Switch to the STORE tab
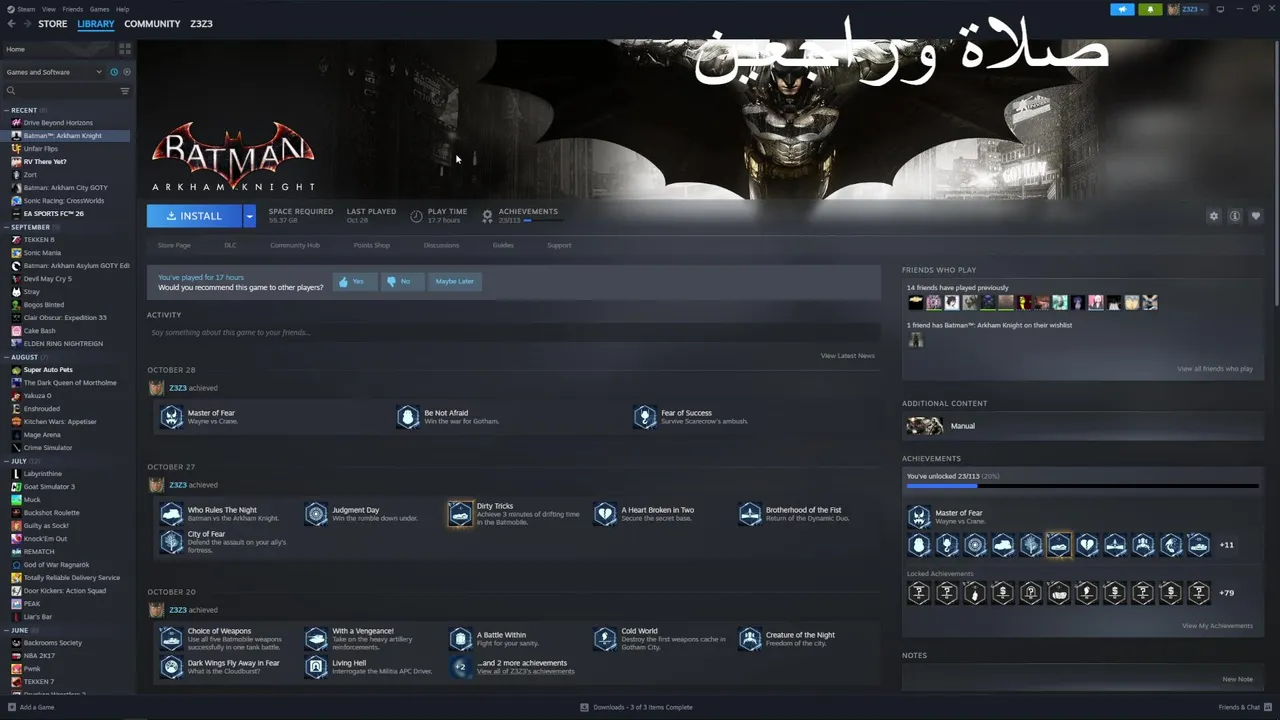Viewport: 1280px width, 720px height. (53, 24)
